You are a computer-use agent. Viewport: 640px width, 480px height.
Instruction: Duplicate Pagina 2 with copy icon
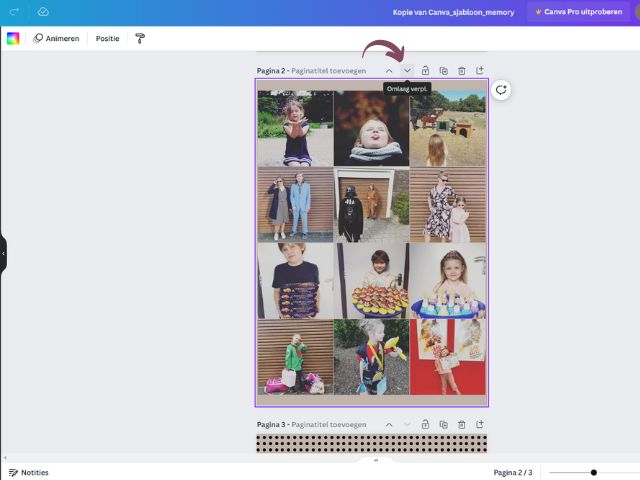(x=444, y=71)
